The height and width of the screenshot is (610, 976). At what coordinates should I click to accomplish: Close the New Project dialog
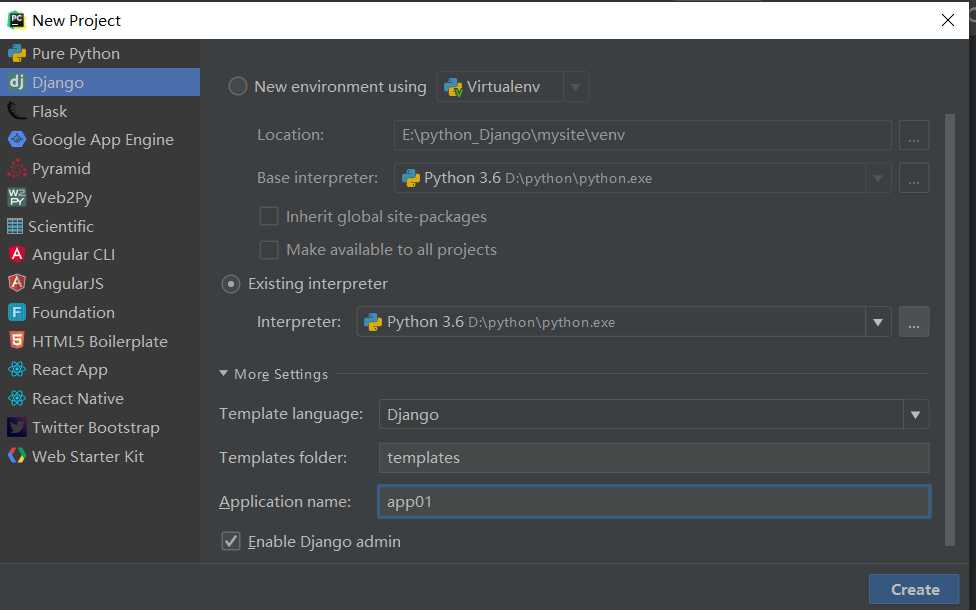[948, 20]
